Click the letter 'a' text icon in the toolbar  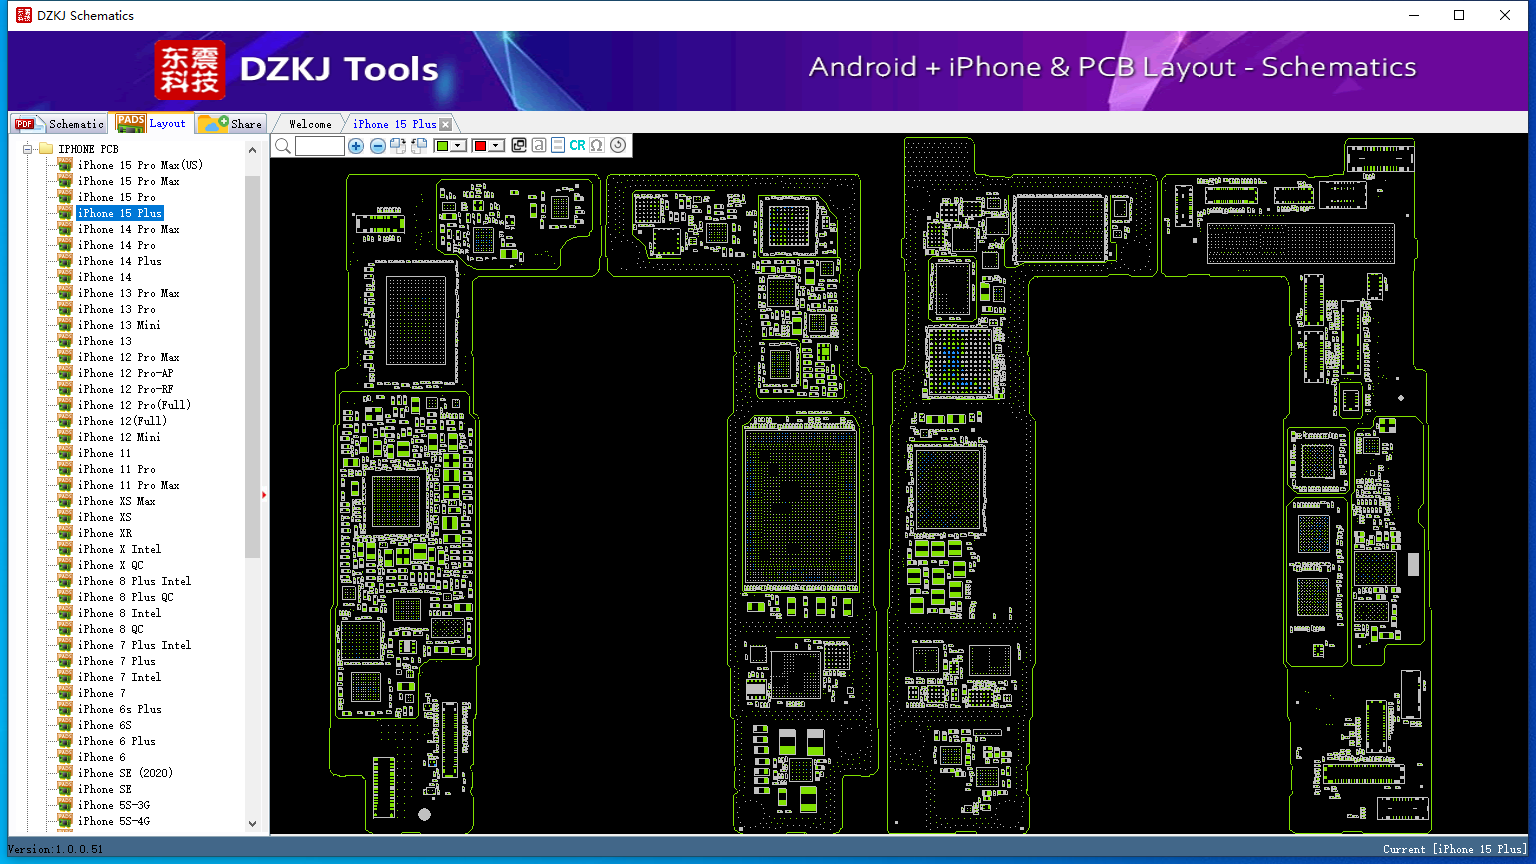pos(539,146)
